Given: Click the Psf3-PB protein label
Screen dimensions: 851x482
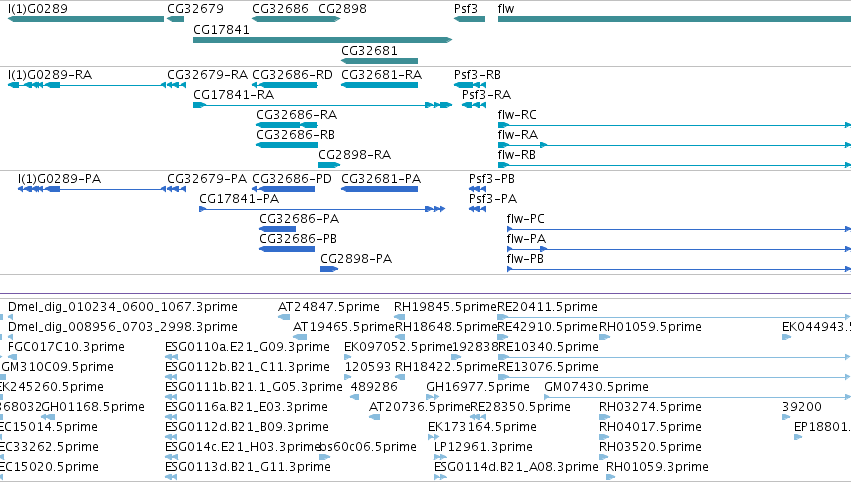Looking at the screenshot, I should (492, 179).
